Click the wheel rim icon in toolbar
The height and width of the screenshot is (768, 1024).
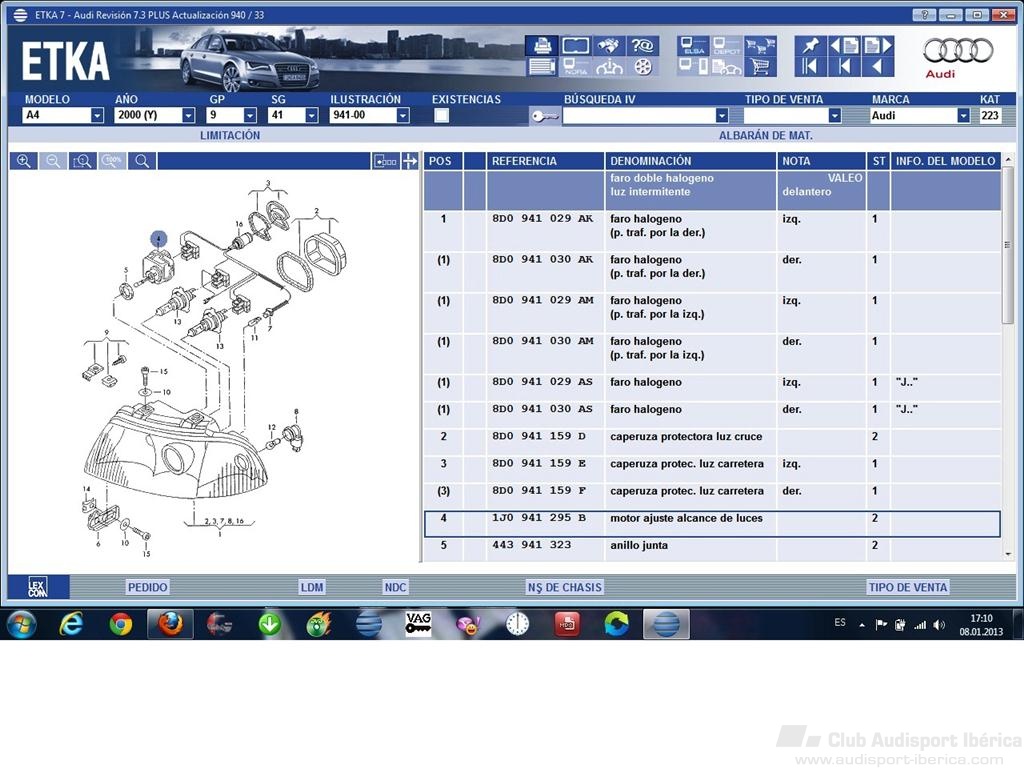click(643, 67)
